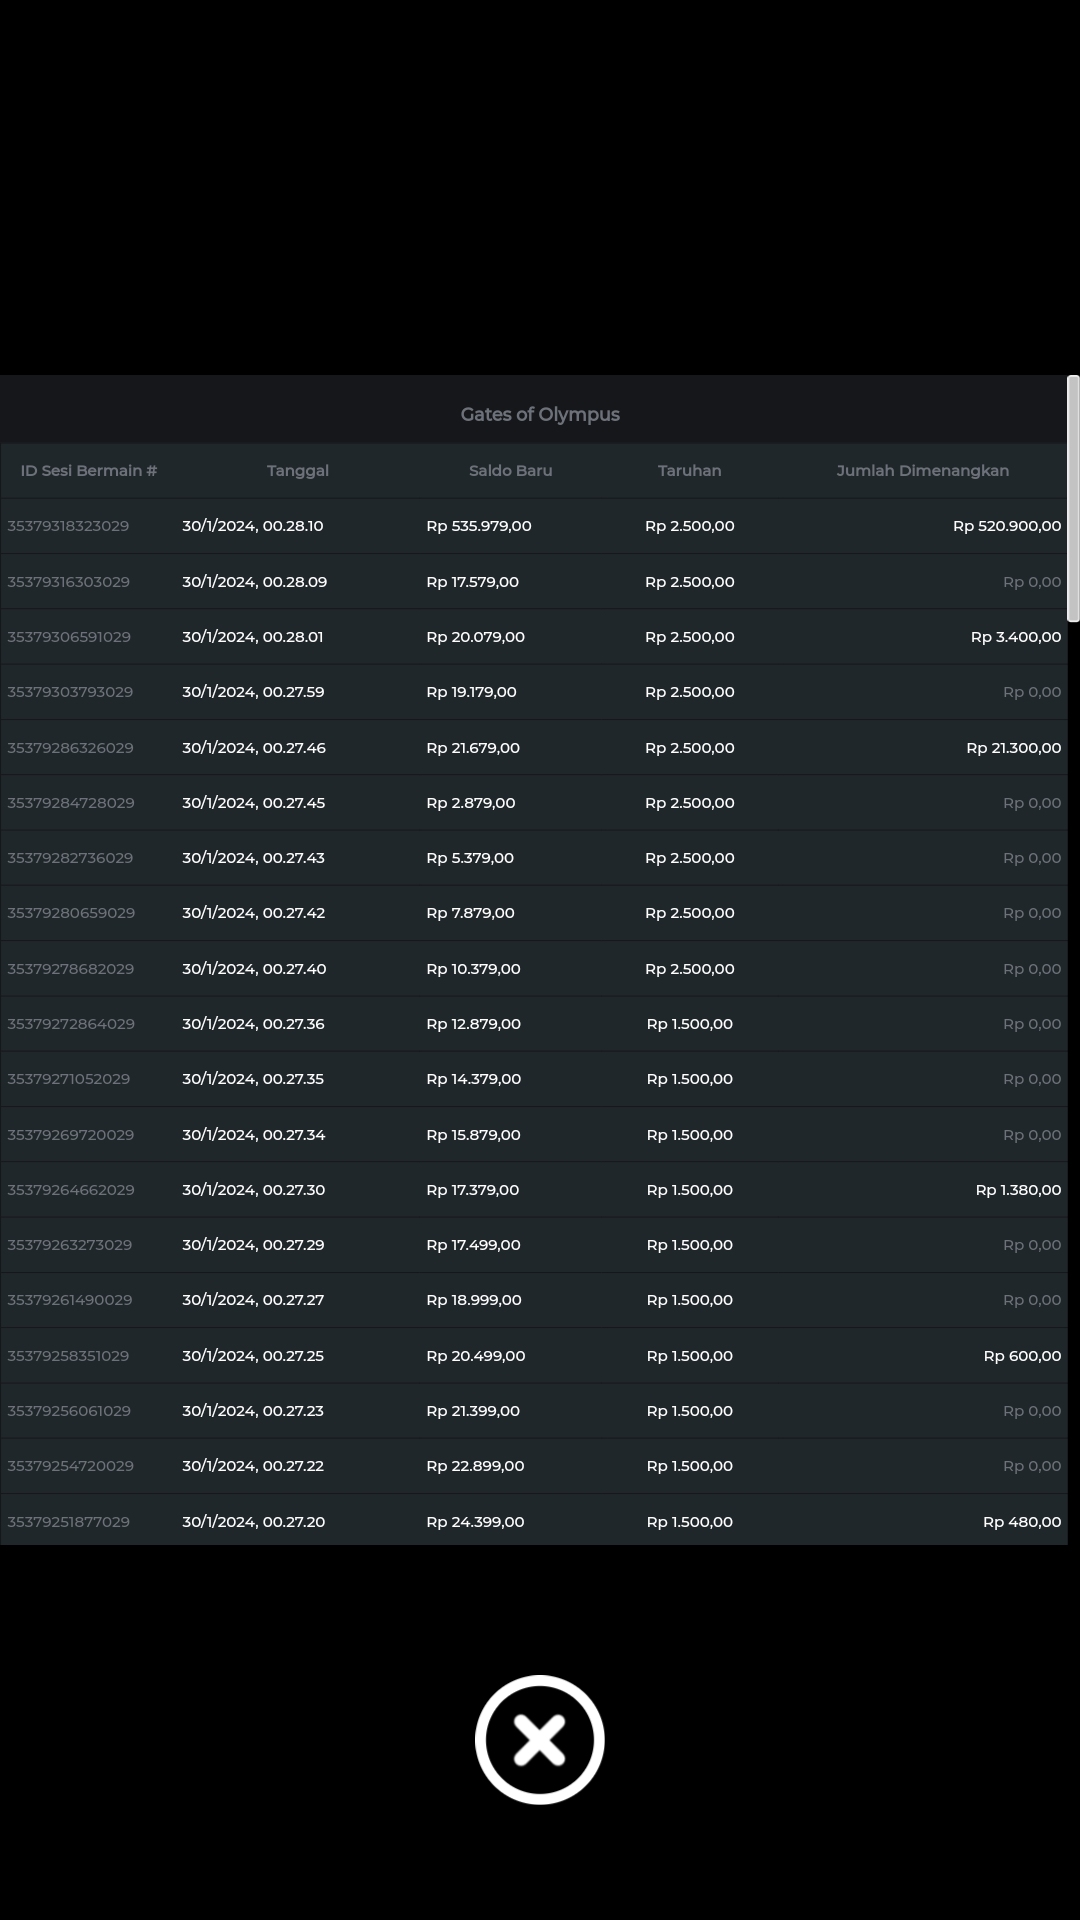Click the Gates of Olympus title
Viewport: 1080px width, 1920px height.
coord(540,414)
